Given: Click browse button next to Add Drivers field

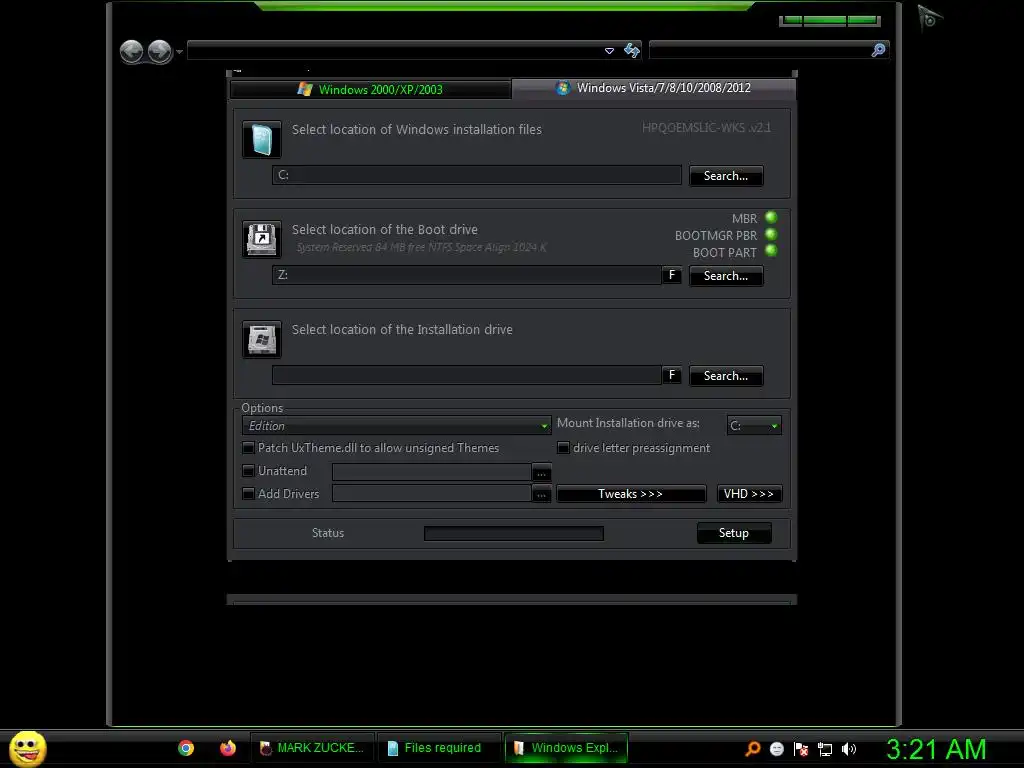Looking at the screenshot, I should click(541, 494).
